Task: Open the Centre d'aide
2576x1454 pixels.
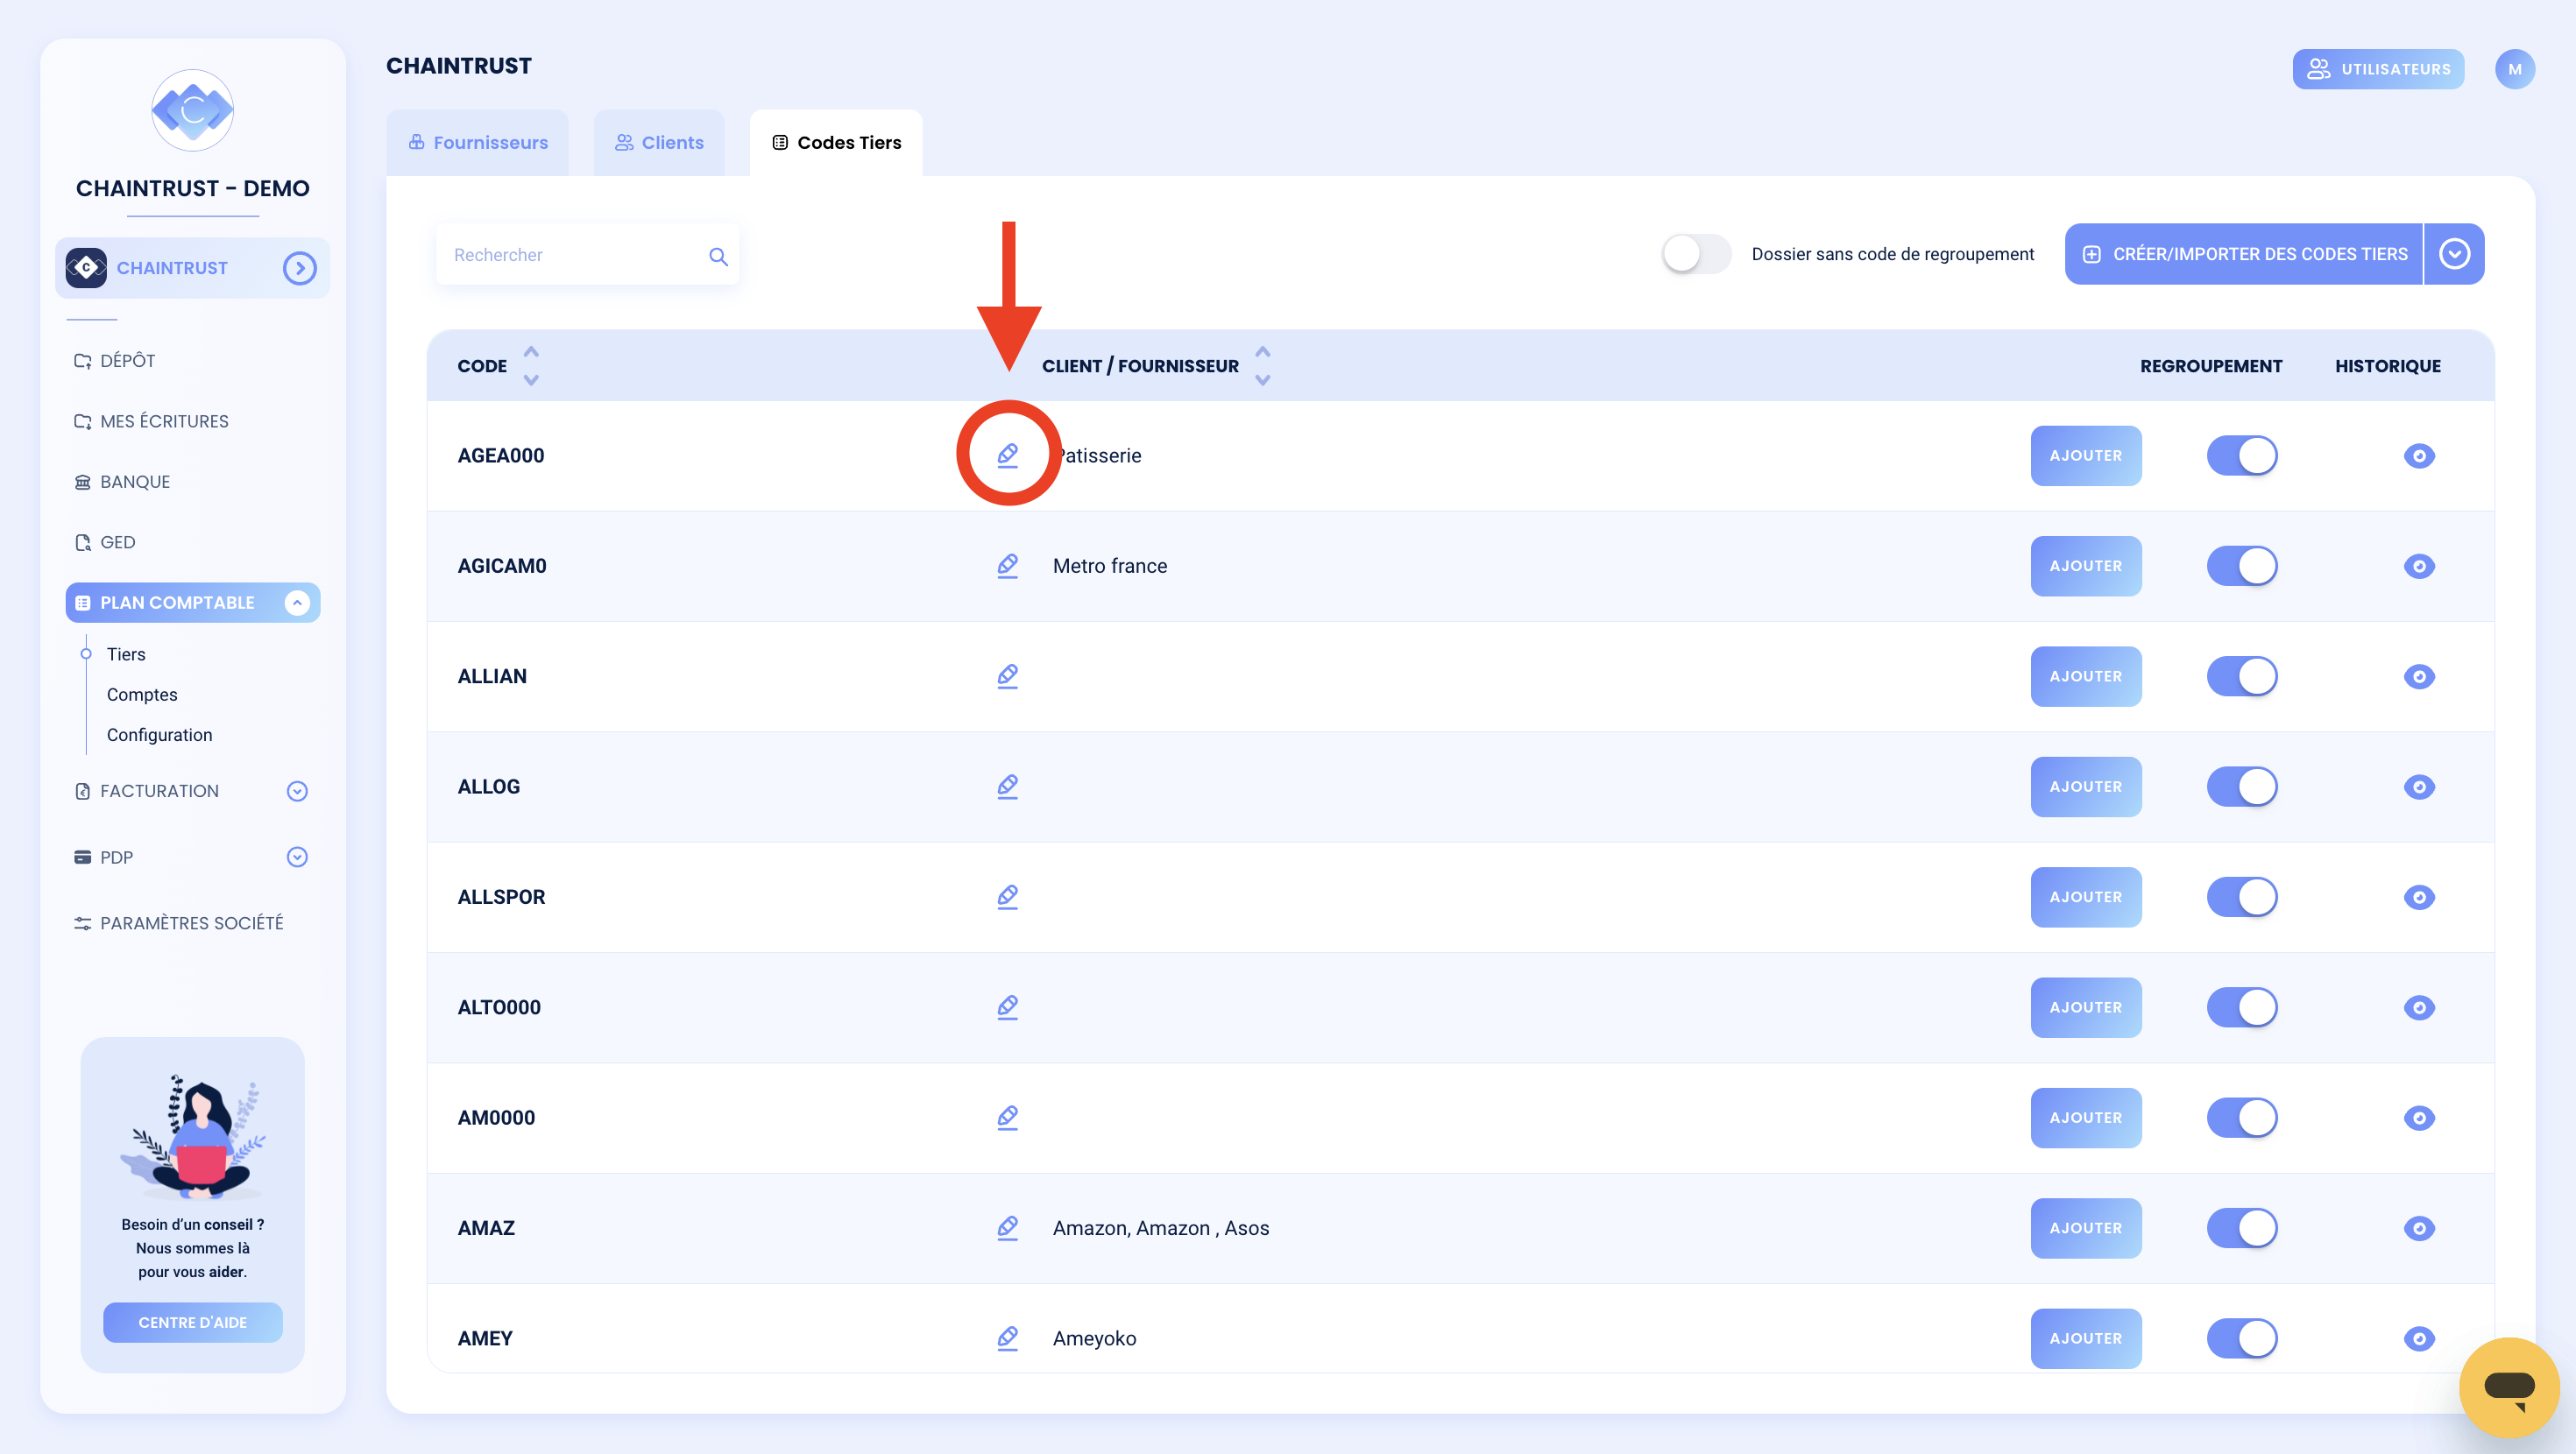Action: [193, 1322]
